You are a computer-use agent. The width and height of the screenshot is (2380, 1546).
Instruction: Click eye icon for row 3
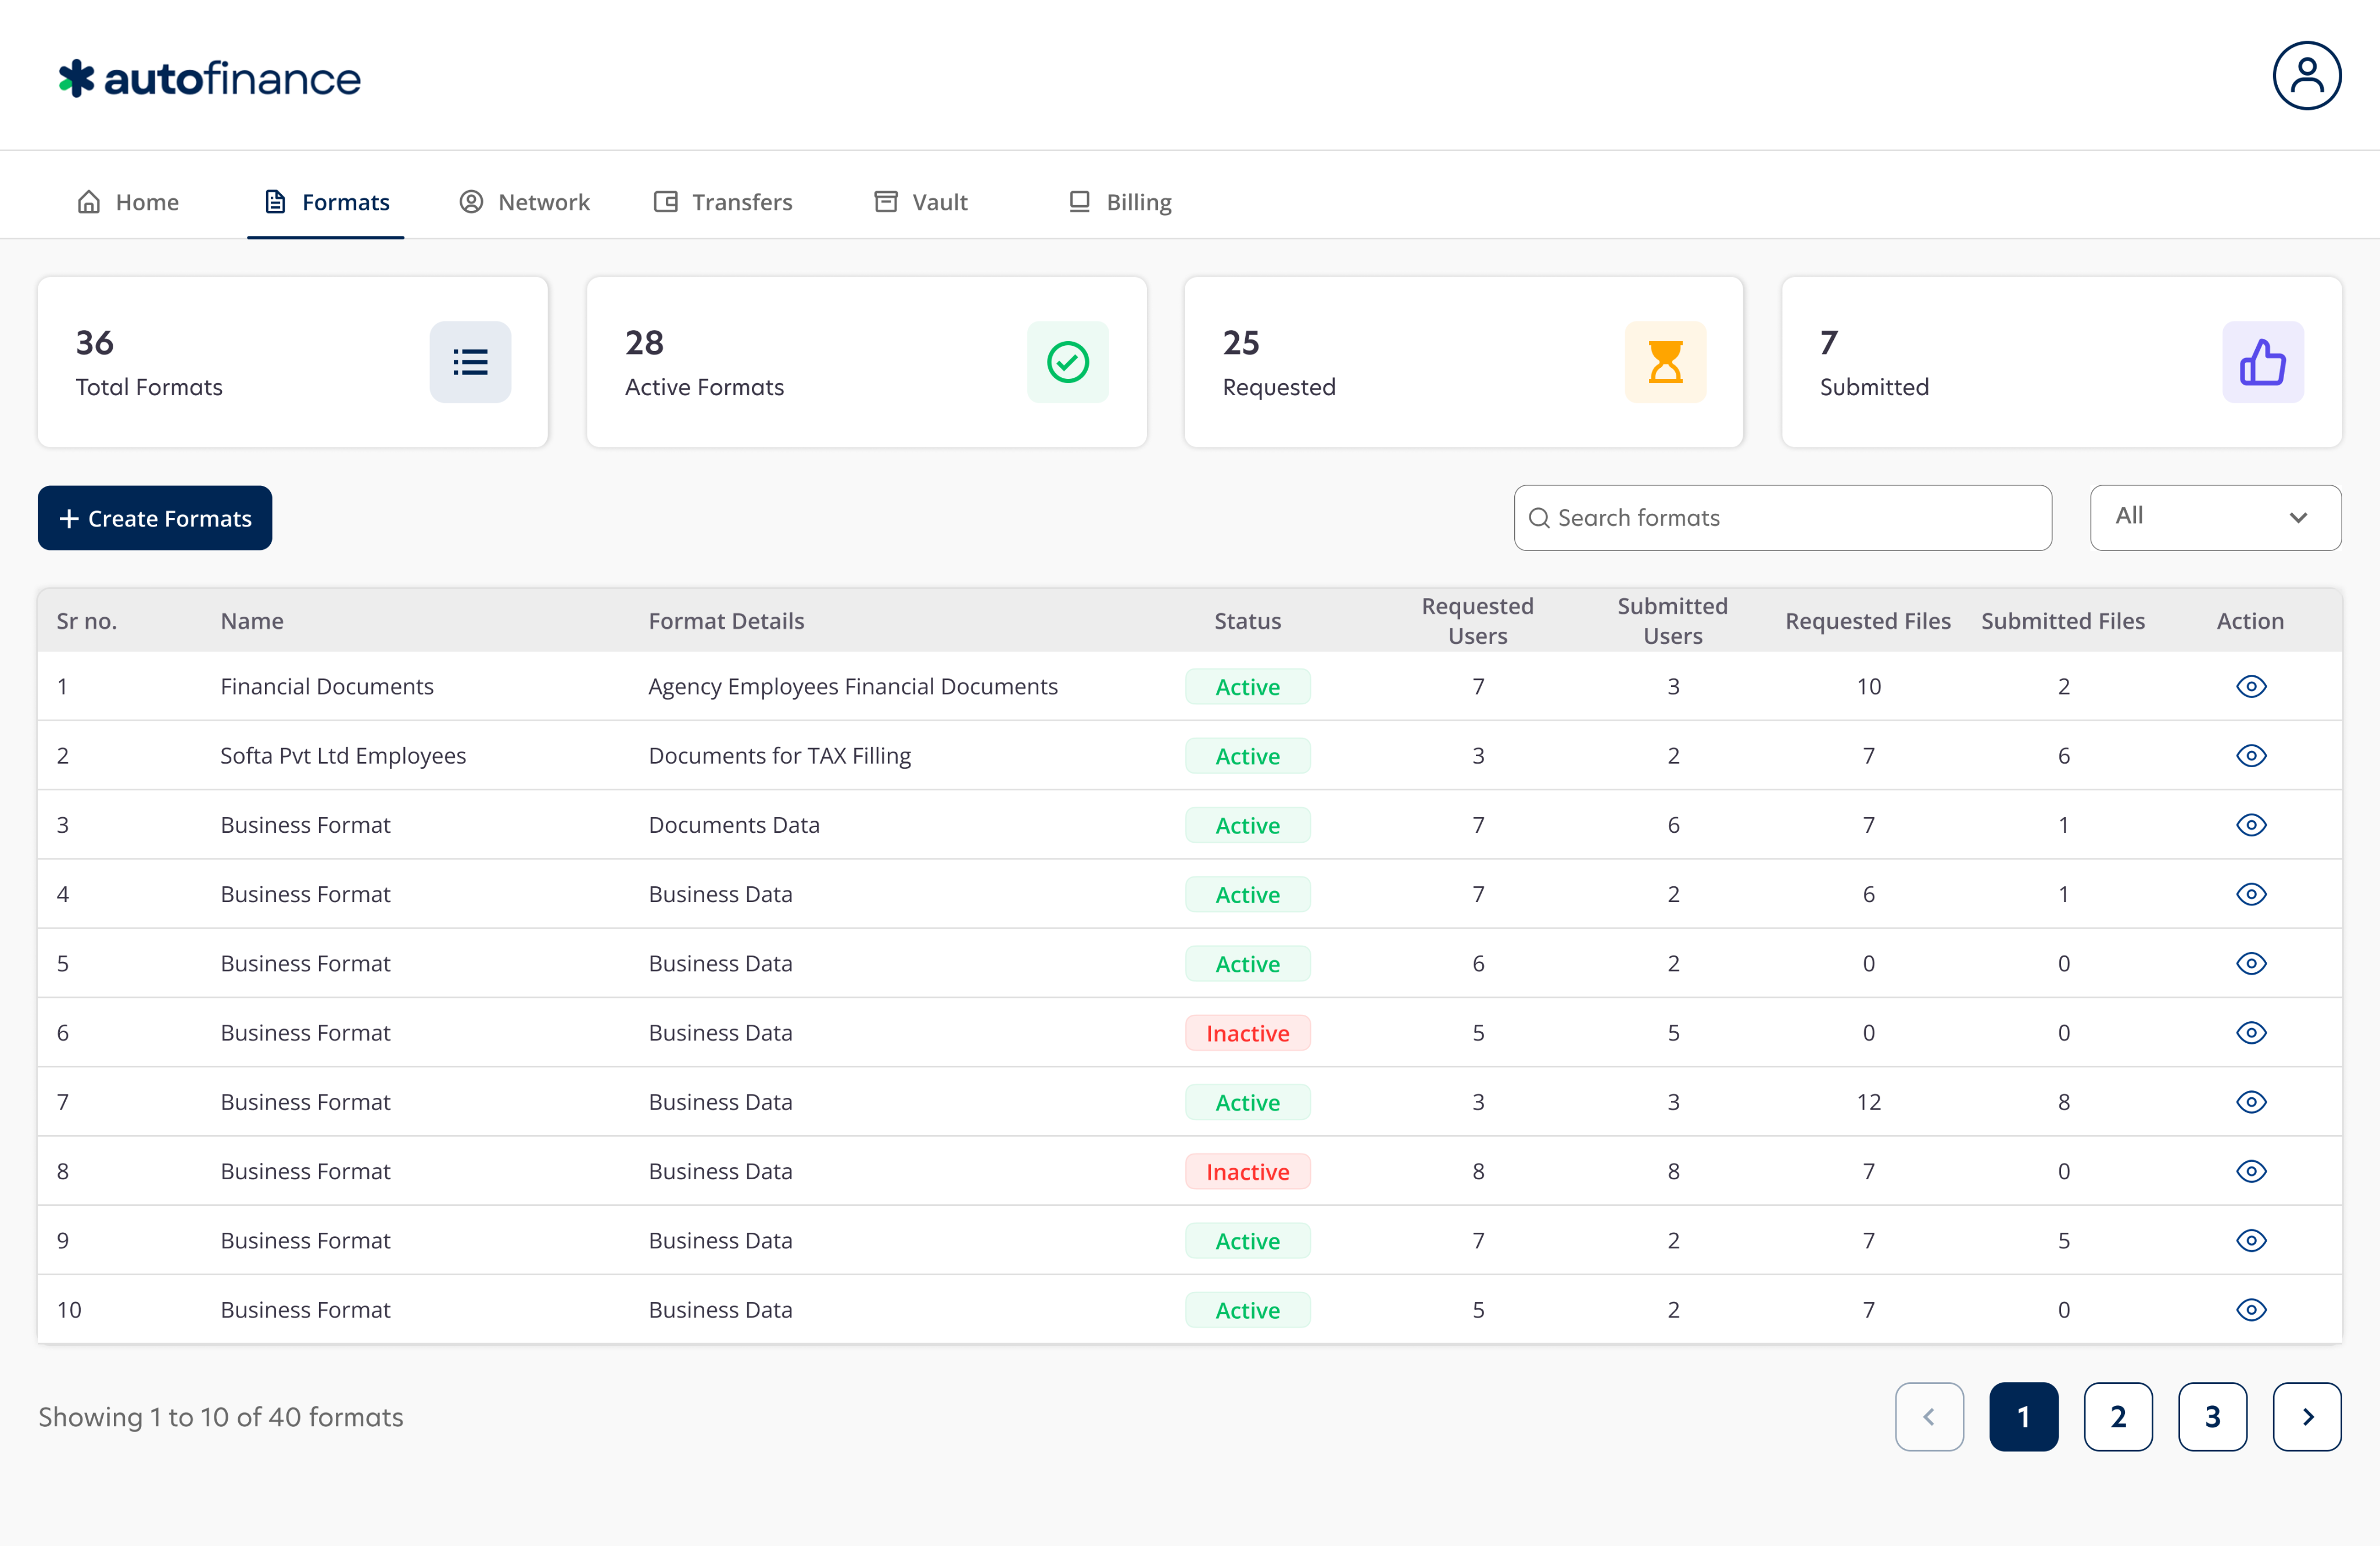pos(2251,825)
